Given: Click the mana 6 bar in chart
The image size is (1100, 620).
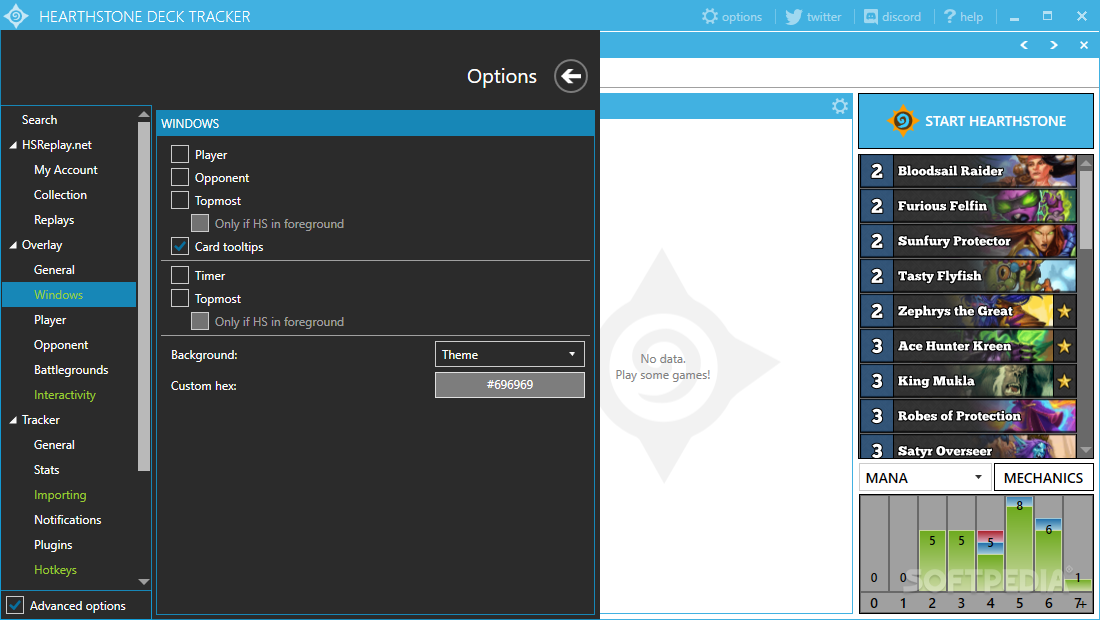Looking at the screenshot, I should click(1048, 555).
